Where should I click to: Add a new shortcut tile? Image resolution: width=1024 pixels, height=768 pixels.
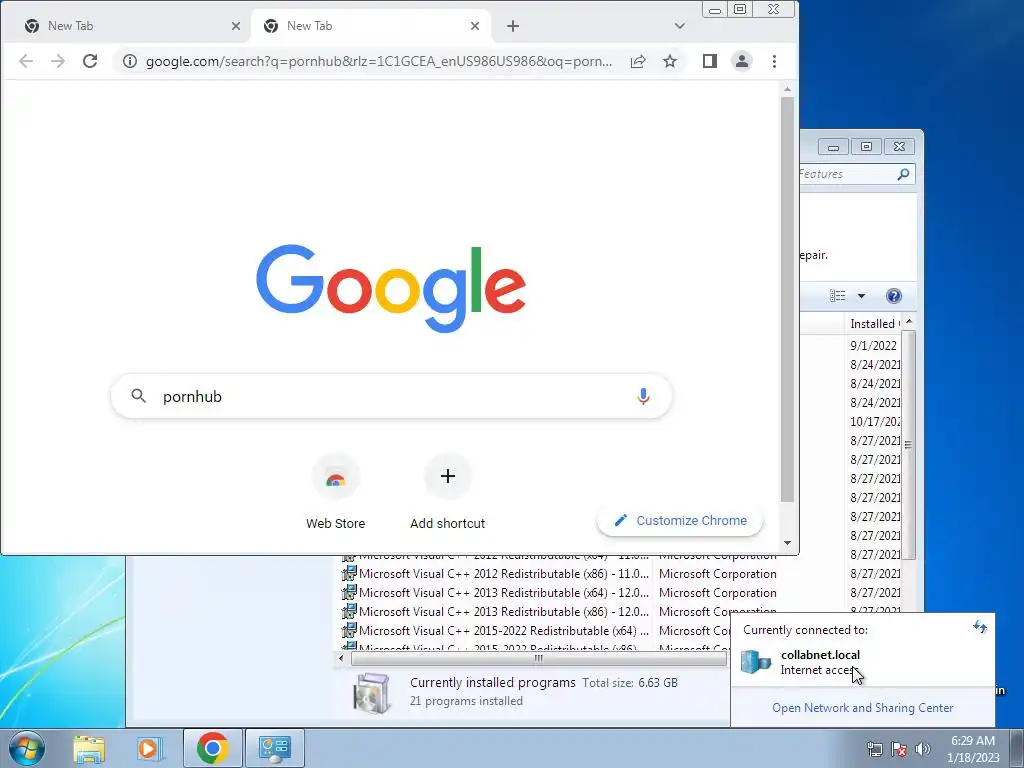point(447,492)
